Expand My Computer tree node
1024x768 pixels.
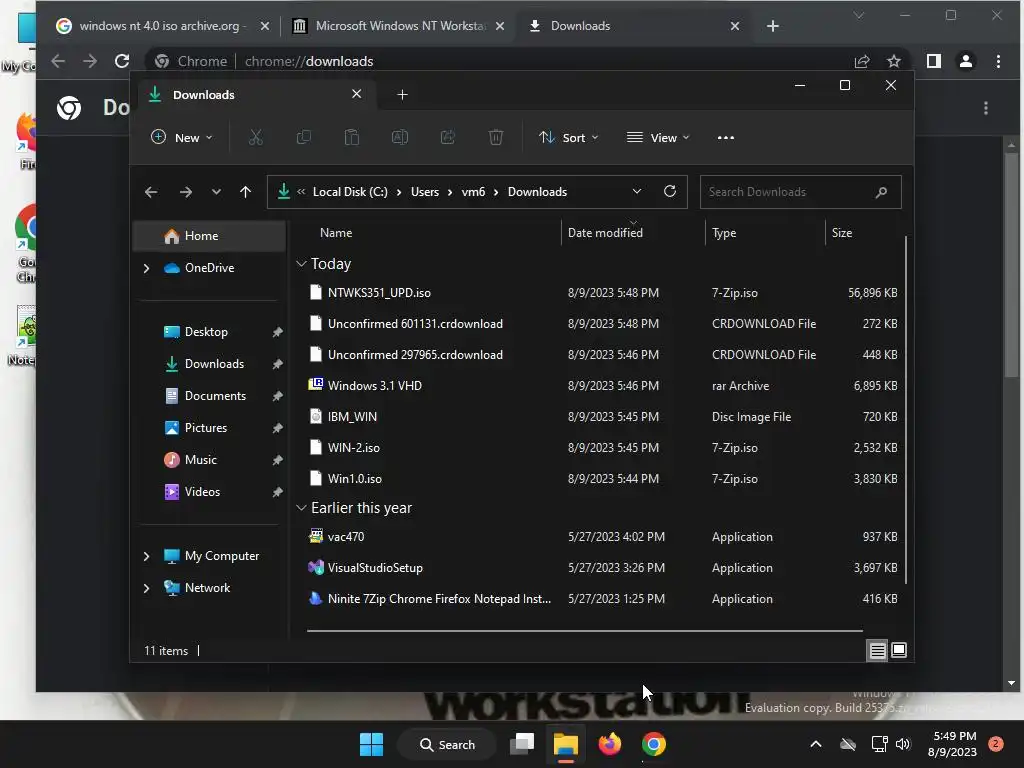[146, 556]
